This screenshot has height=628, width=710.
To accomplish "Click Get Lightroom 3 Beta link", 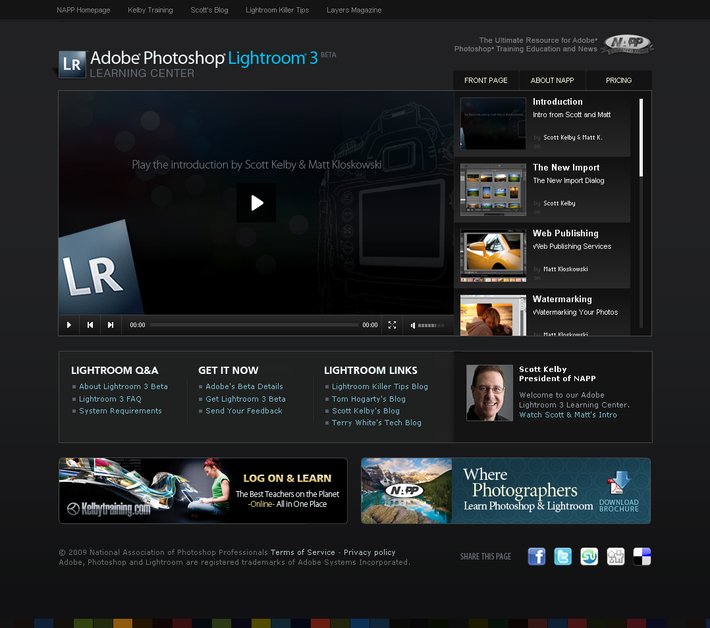I will coord(245,399).
